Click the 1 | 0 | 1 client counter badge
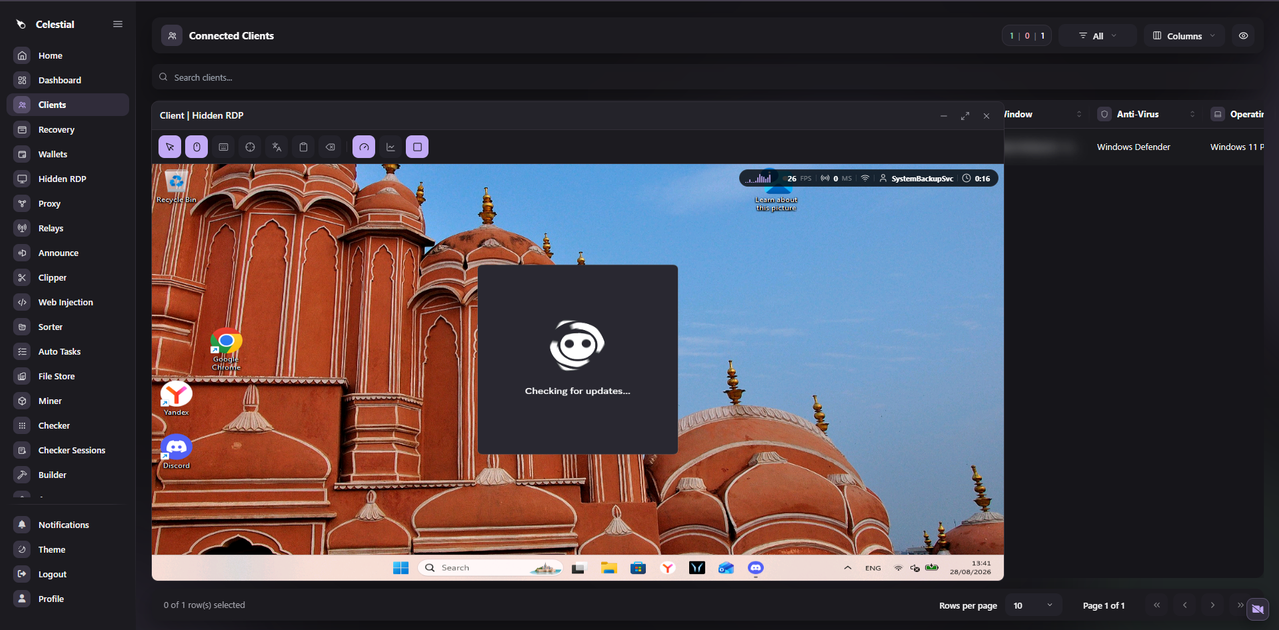 1027,36
